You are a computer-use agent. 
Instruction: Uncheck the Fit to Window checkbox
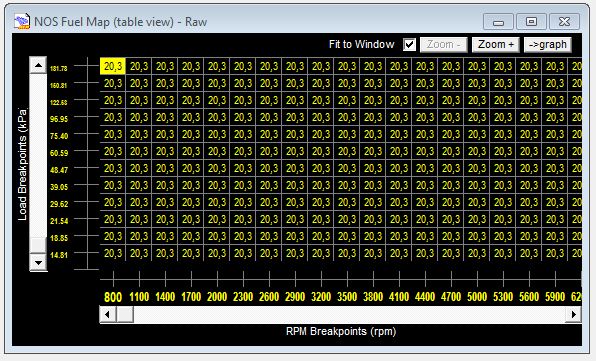(409, 44)
